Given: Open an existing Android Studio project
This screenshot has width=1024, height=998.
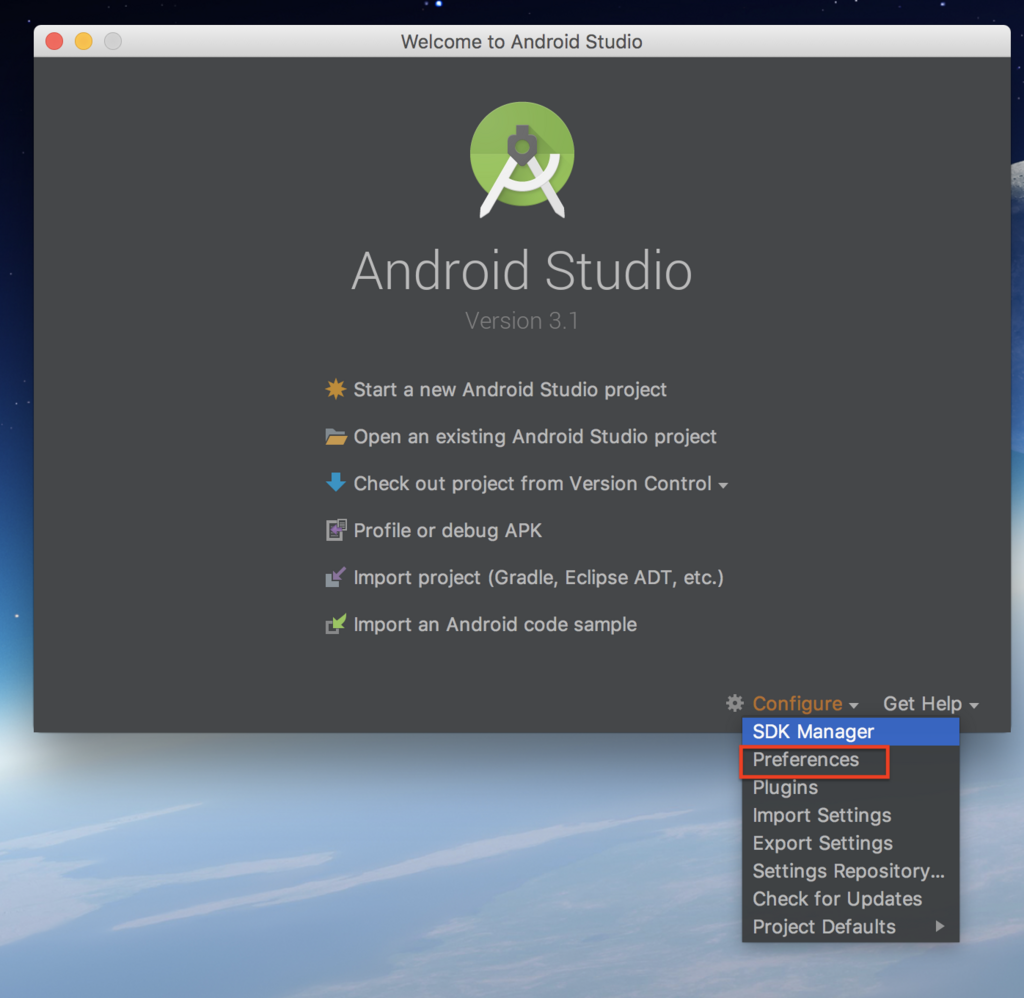Looking at the screenshot, I should [x=535, y=436].
